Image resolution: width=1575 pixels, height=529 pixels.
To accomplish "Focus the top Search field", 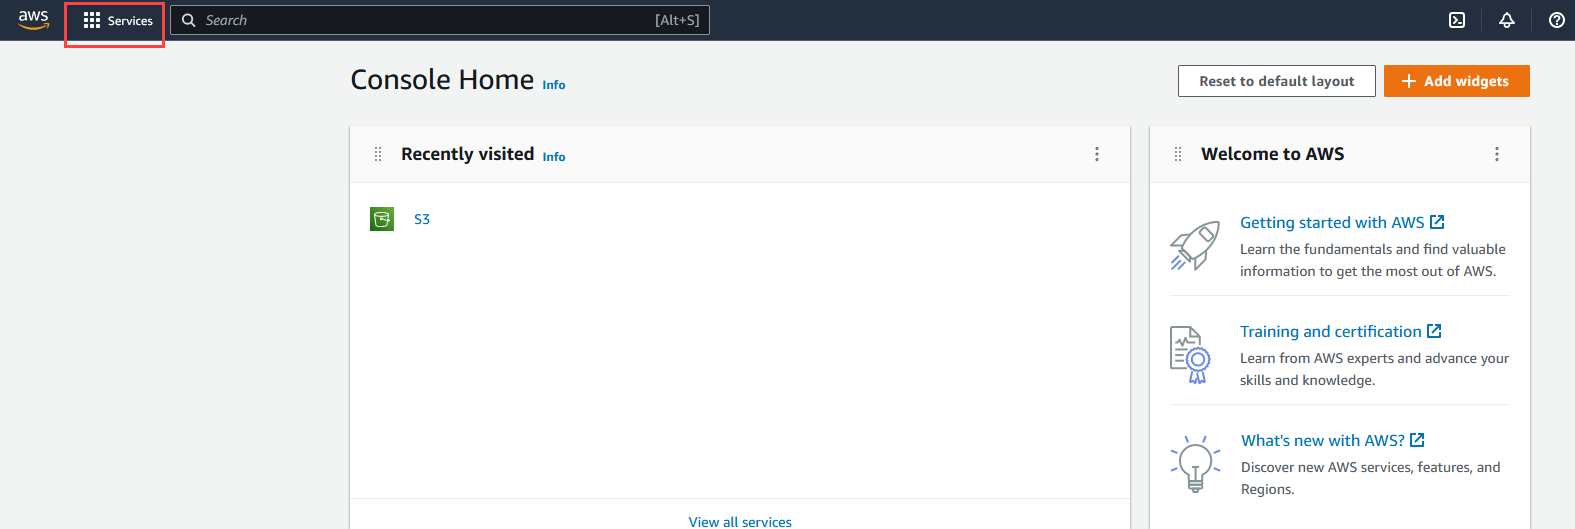I will pos(440,20).
